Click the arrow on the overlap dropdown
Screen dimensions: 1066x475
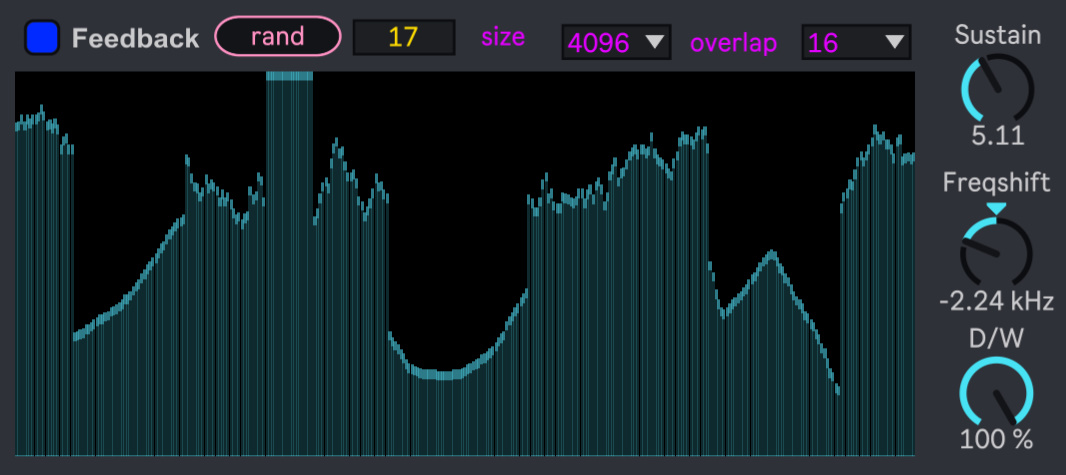(x=893, y=42)
